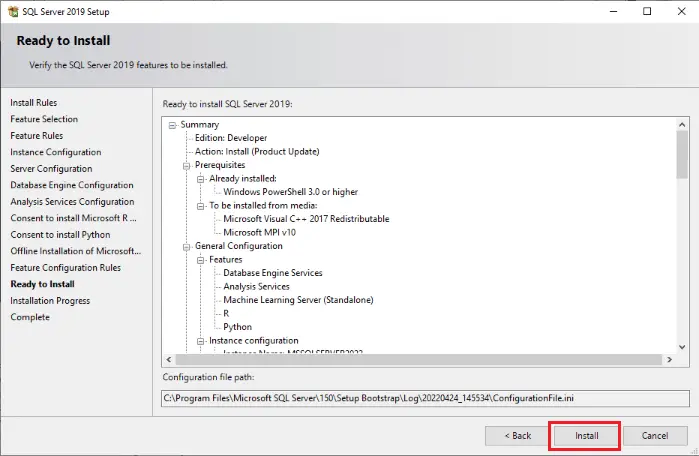The height and width of the screenshot is (456, 699).
Task: Click the horizontal scrollbar thumb
Action: (419, 359)
